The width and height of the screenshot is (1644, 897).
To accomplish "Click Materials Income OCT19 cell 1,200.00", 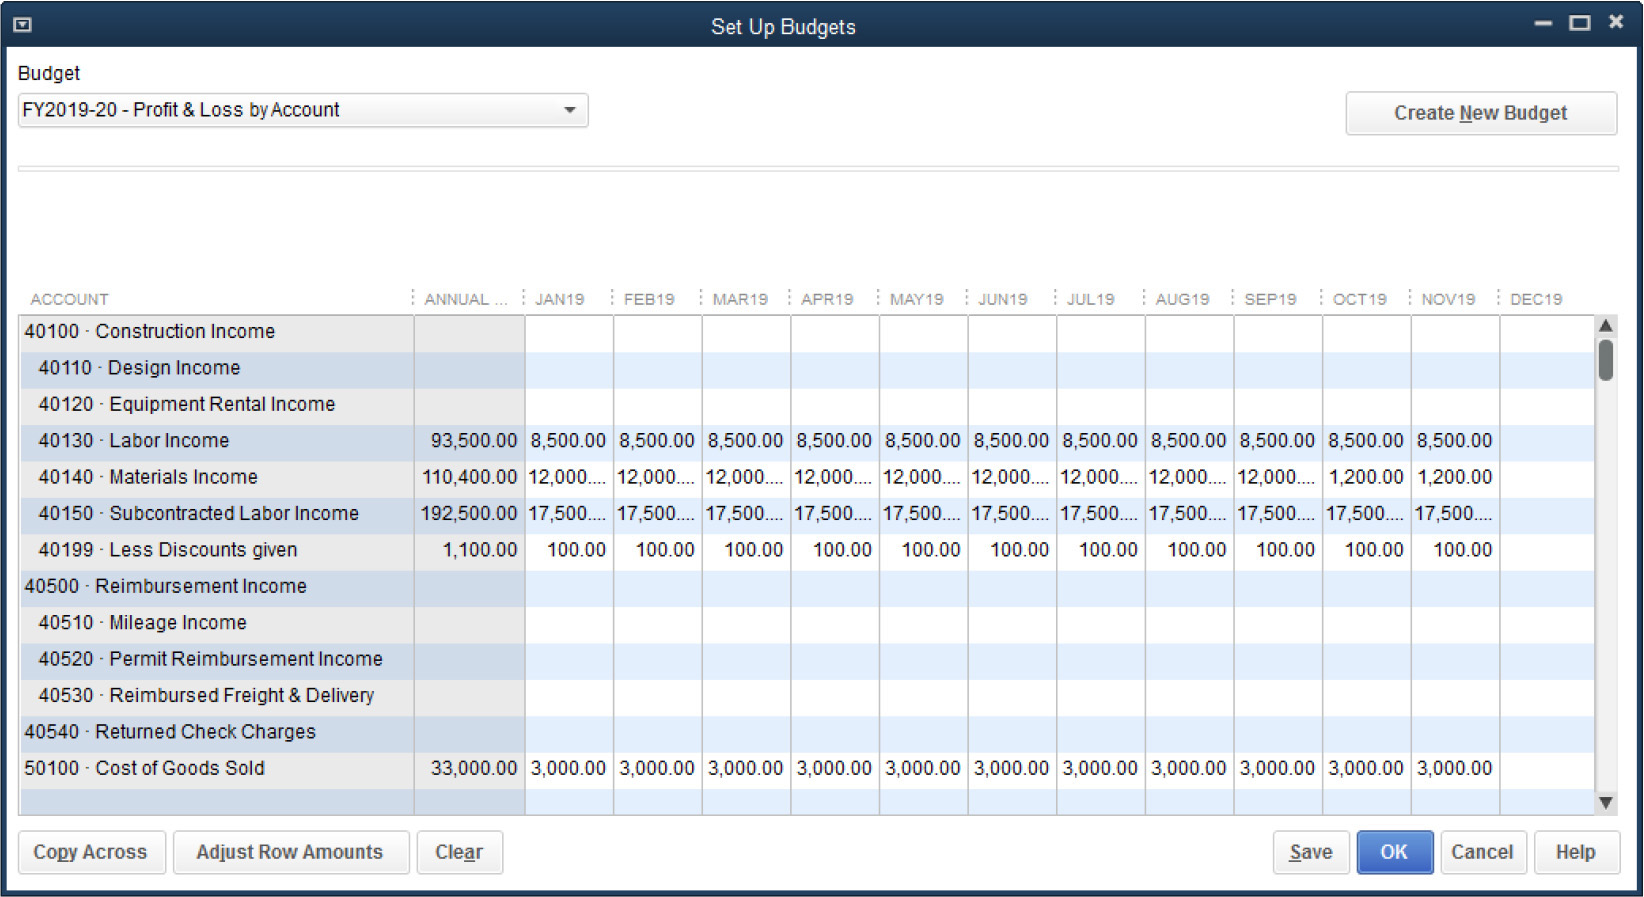I will [x=1367, y=478].
